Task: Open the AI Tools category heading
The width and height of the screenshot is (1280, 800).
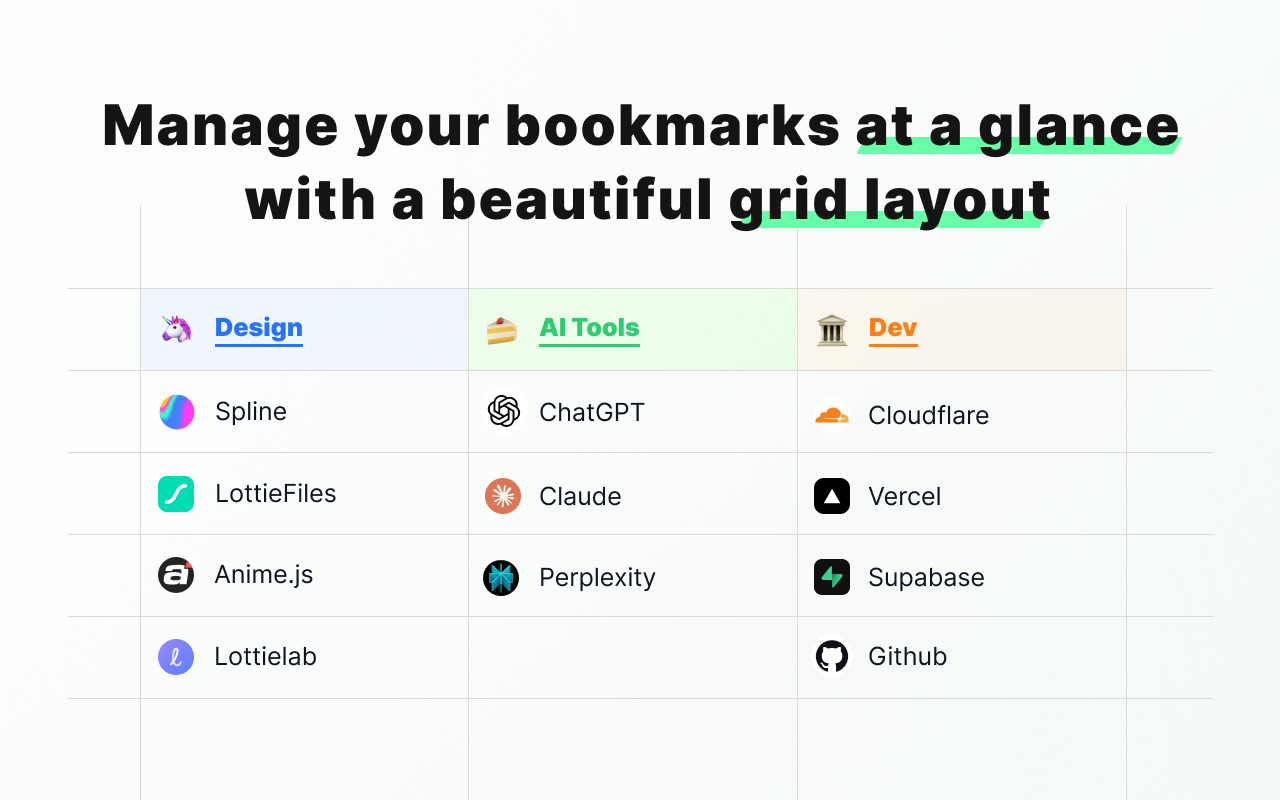Action: click(589, 328)
